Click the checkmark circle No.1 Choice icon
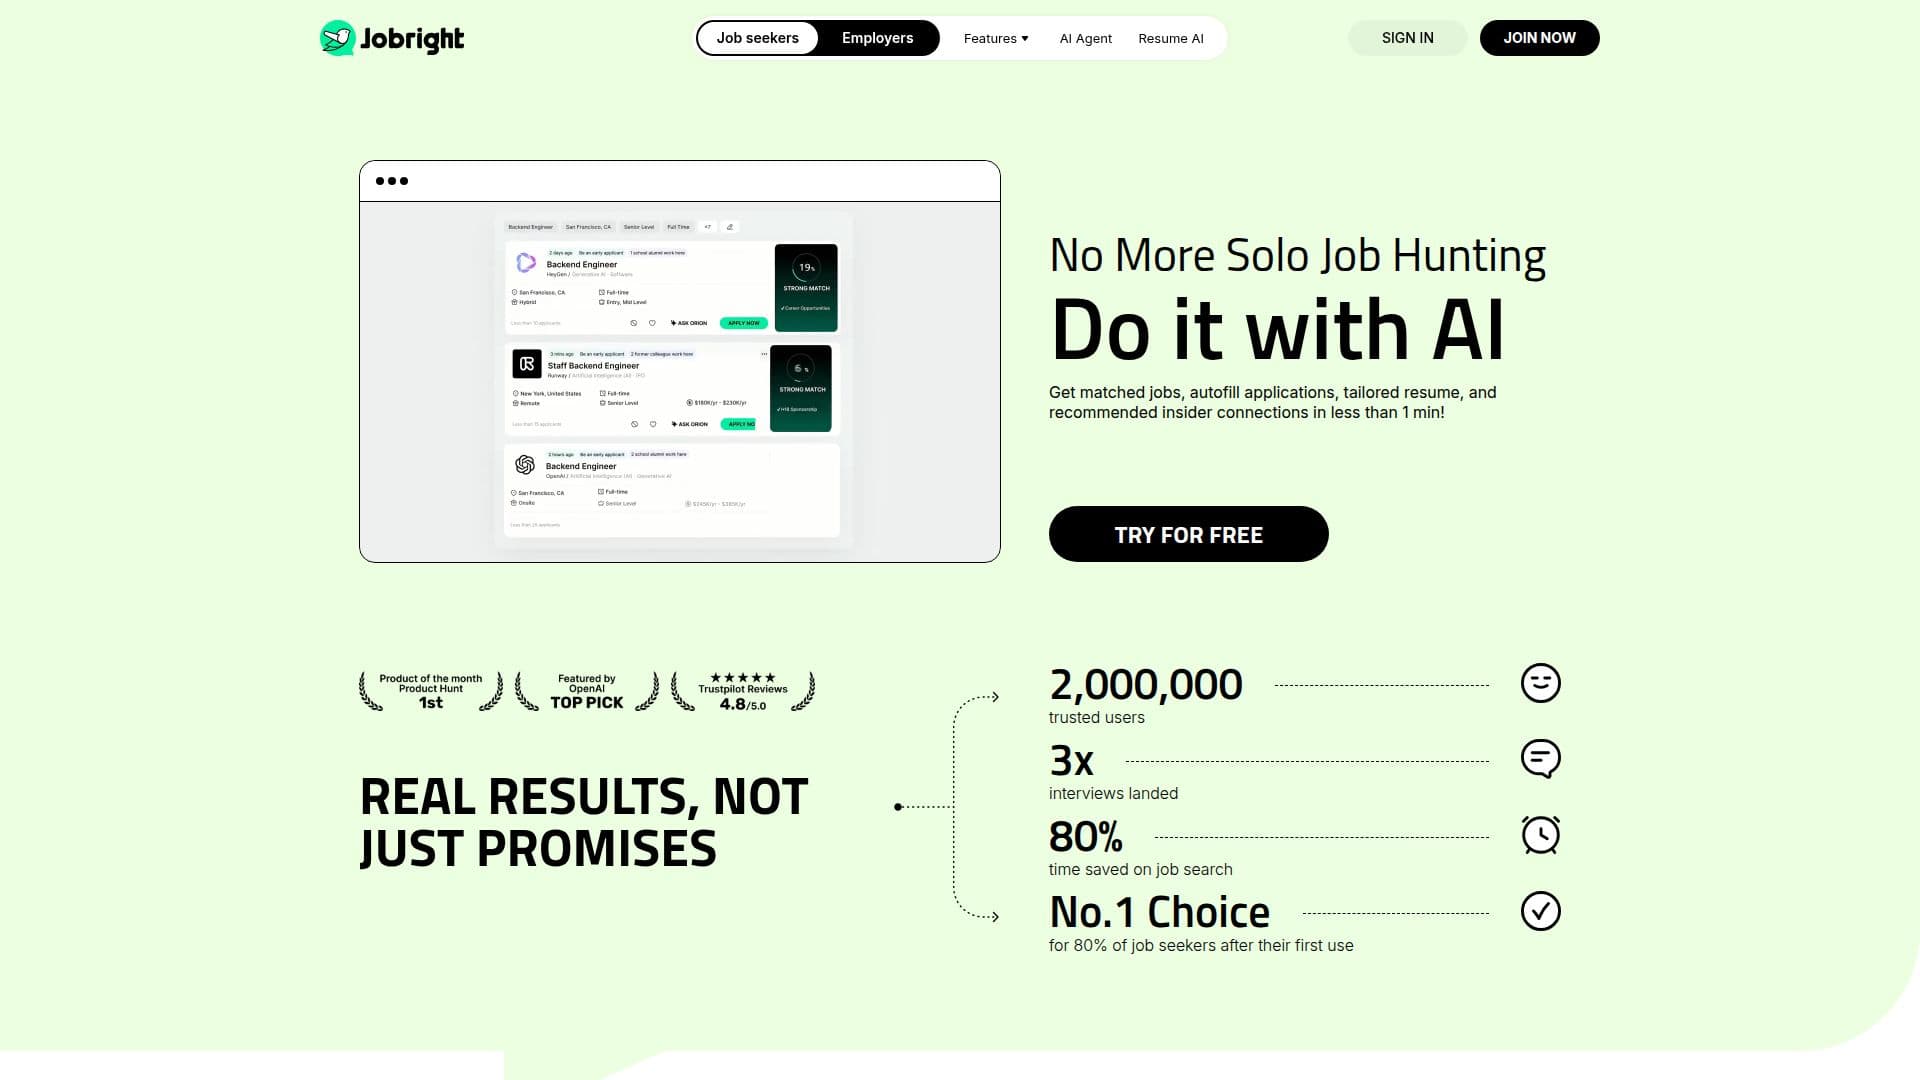The width and height of the screenshot is (1920, 1080). point(1540,911)
